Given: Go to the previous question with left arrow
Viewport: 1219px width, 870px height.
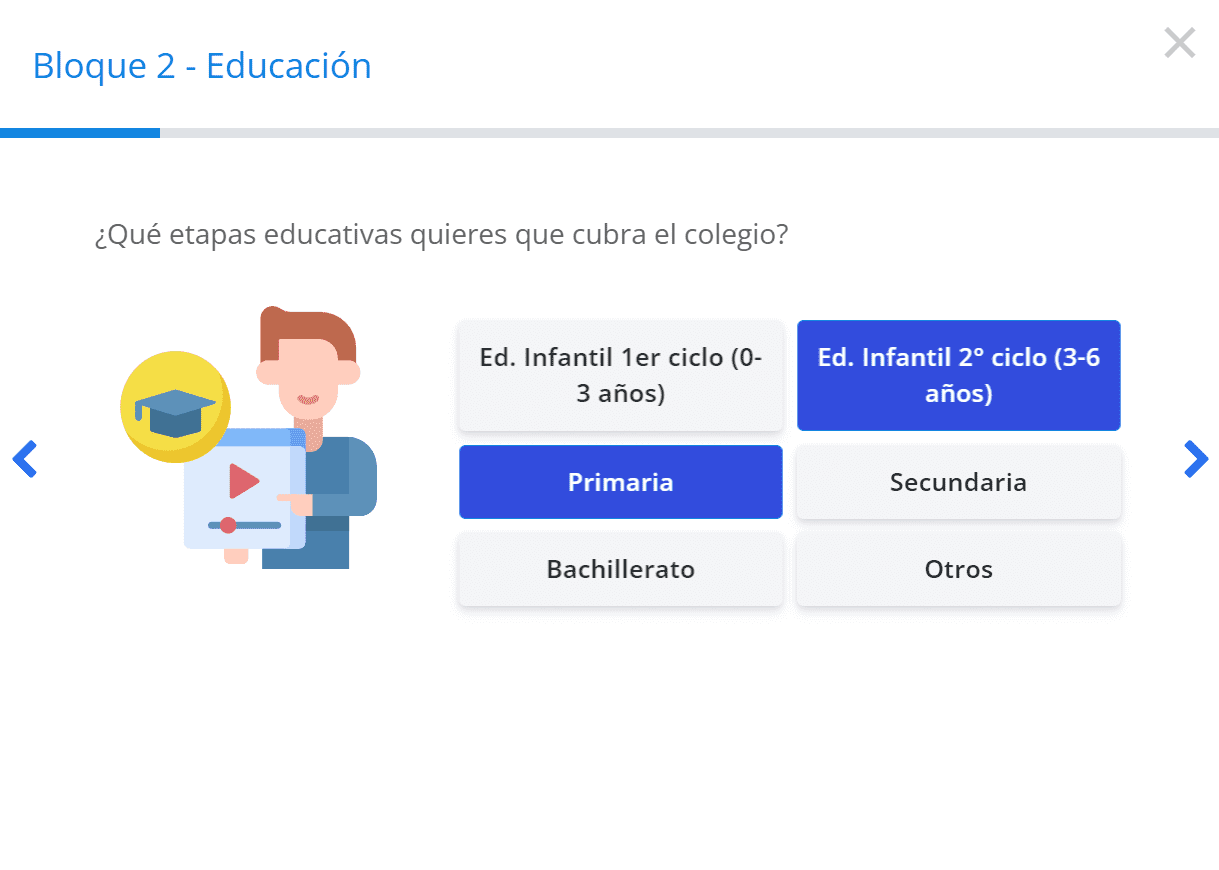Looking at the screenshot, I should pyautogui.click(x=24, y=459).
